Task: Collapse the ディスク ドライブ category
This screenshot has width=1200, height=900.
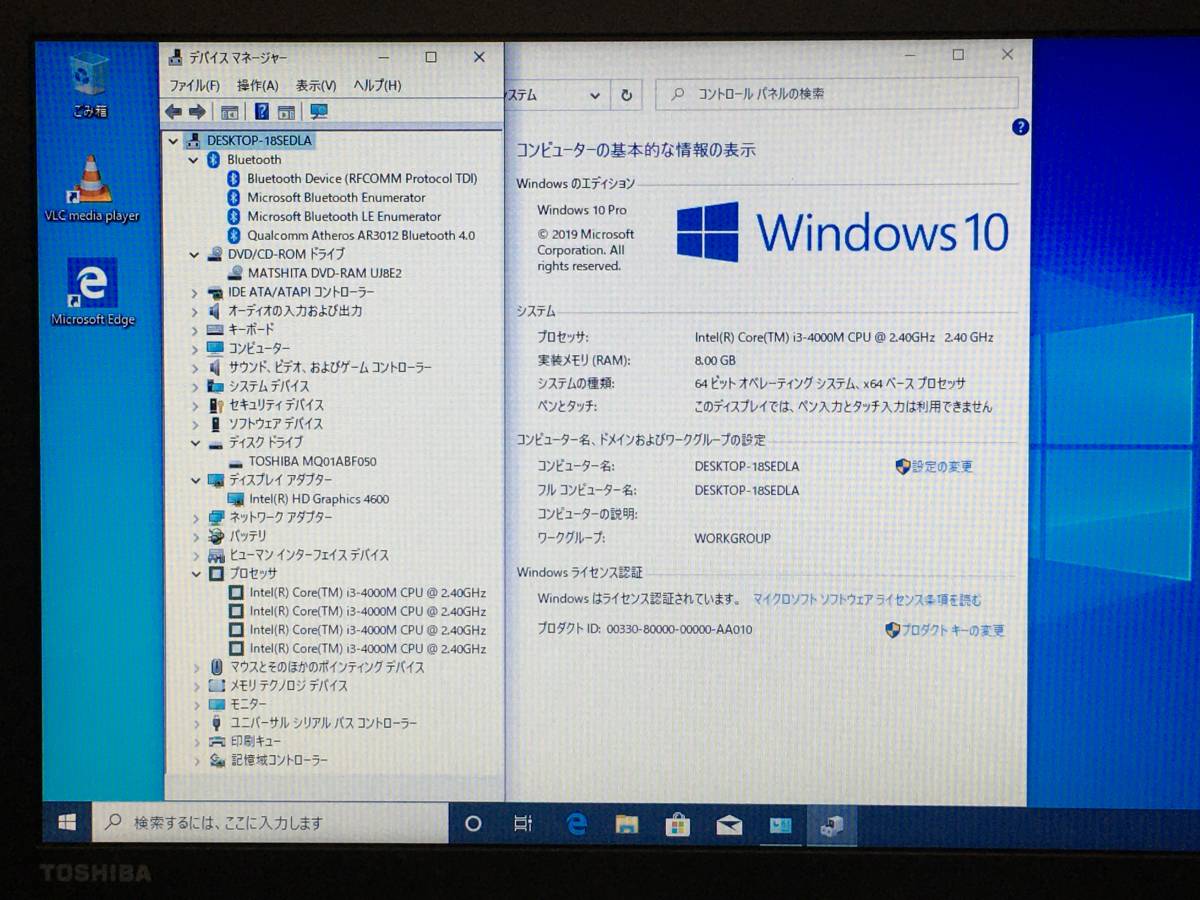Action: click(x=195, y=443)
